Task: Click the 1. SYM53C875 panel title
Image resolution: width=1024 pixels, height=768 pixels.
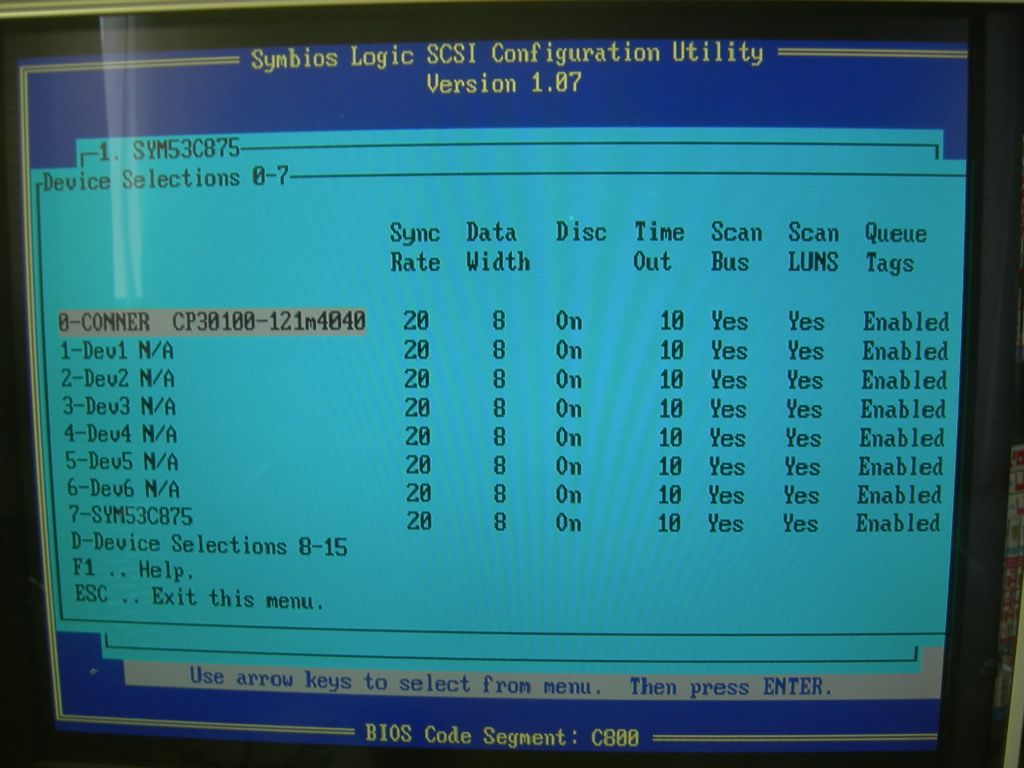Action: pos(169,150)
